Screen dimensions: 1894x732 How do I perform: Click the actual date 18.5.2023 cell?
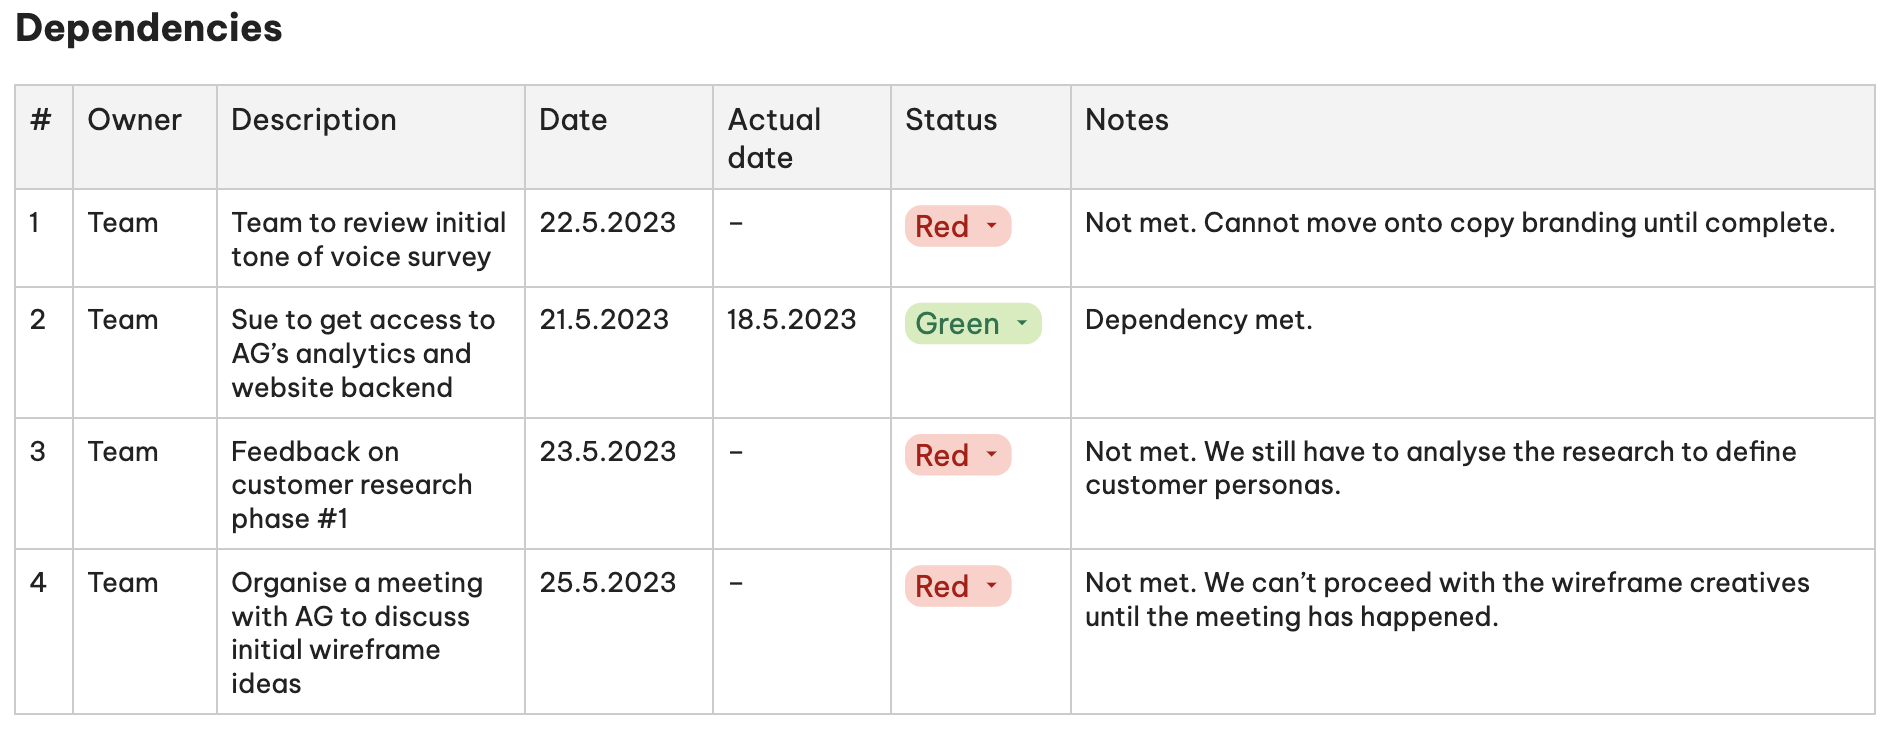791,320
